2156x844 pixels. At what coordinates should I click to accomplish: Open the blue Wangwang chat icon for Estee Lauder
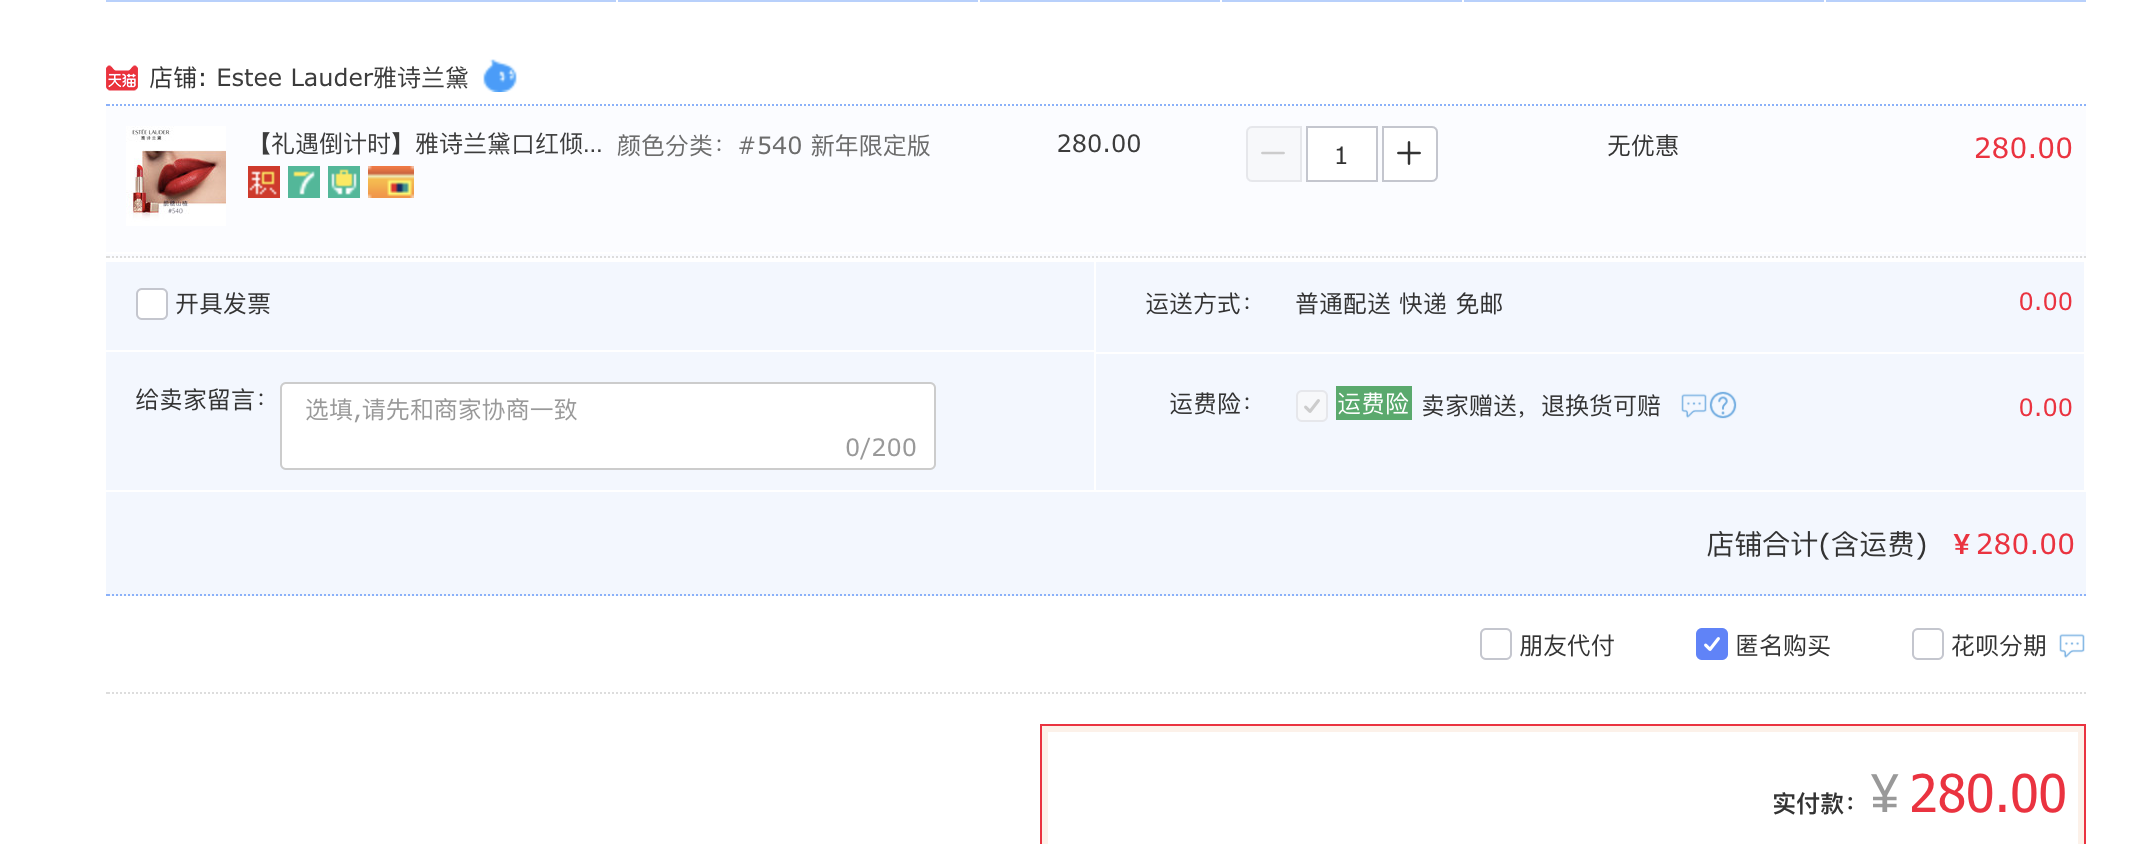click(500, 76)
